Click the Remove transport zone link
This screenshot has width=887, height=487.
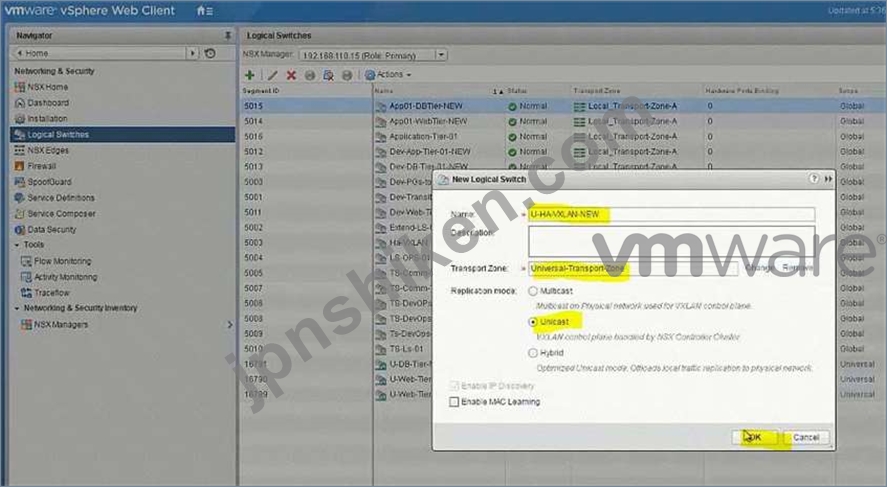pos(798,268)
